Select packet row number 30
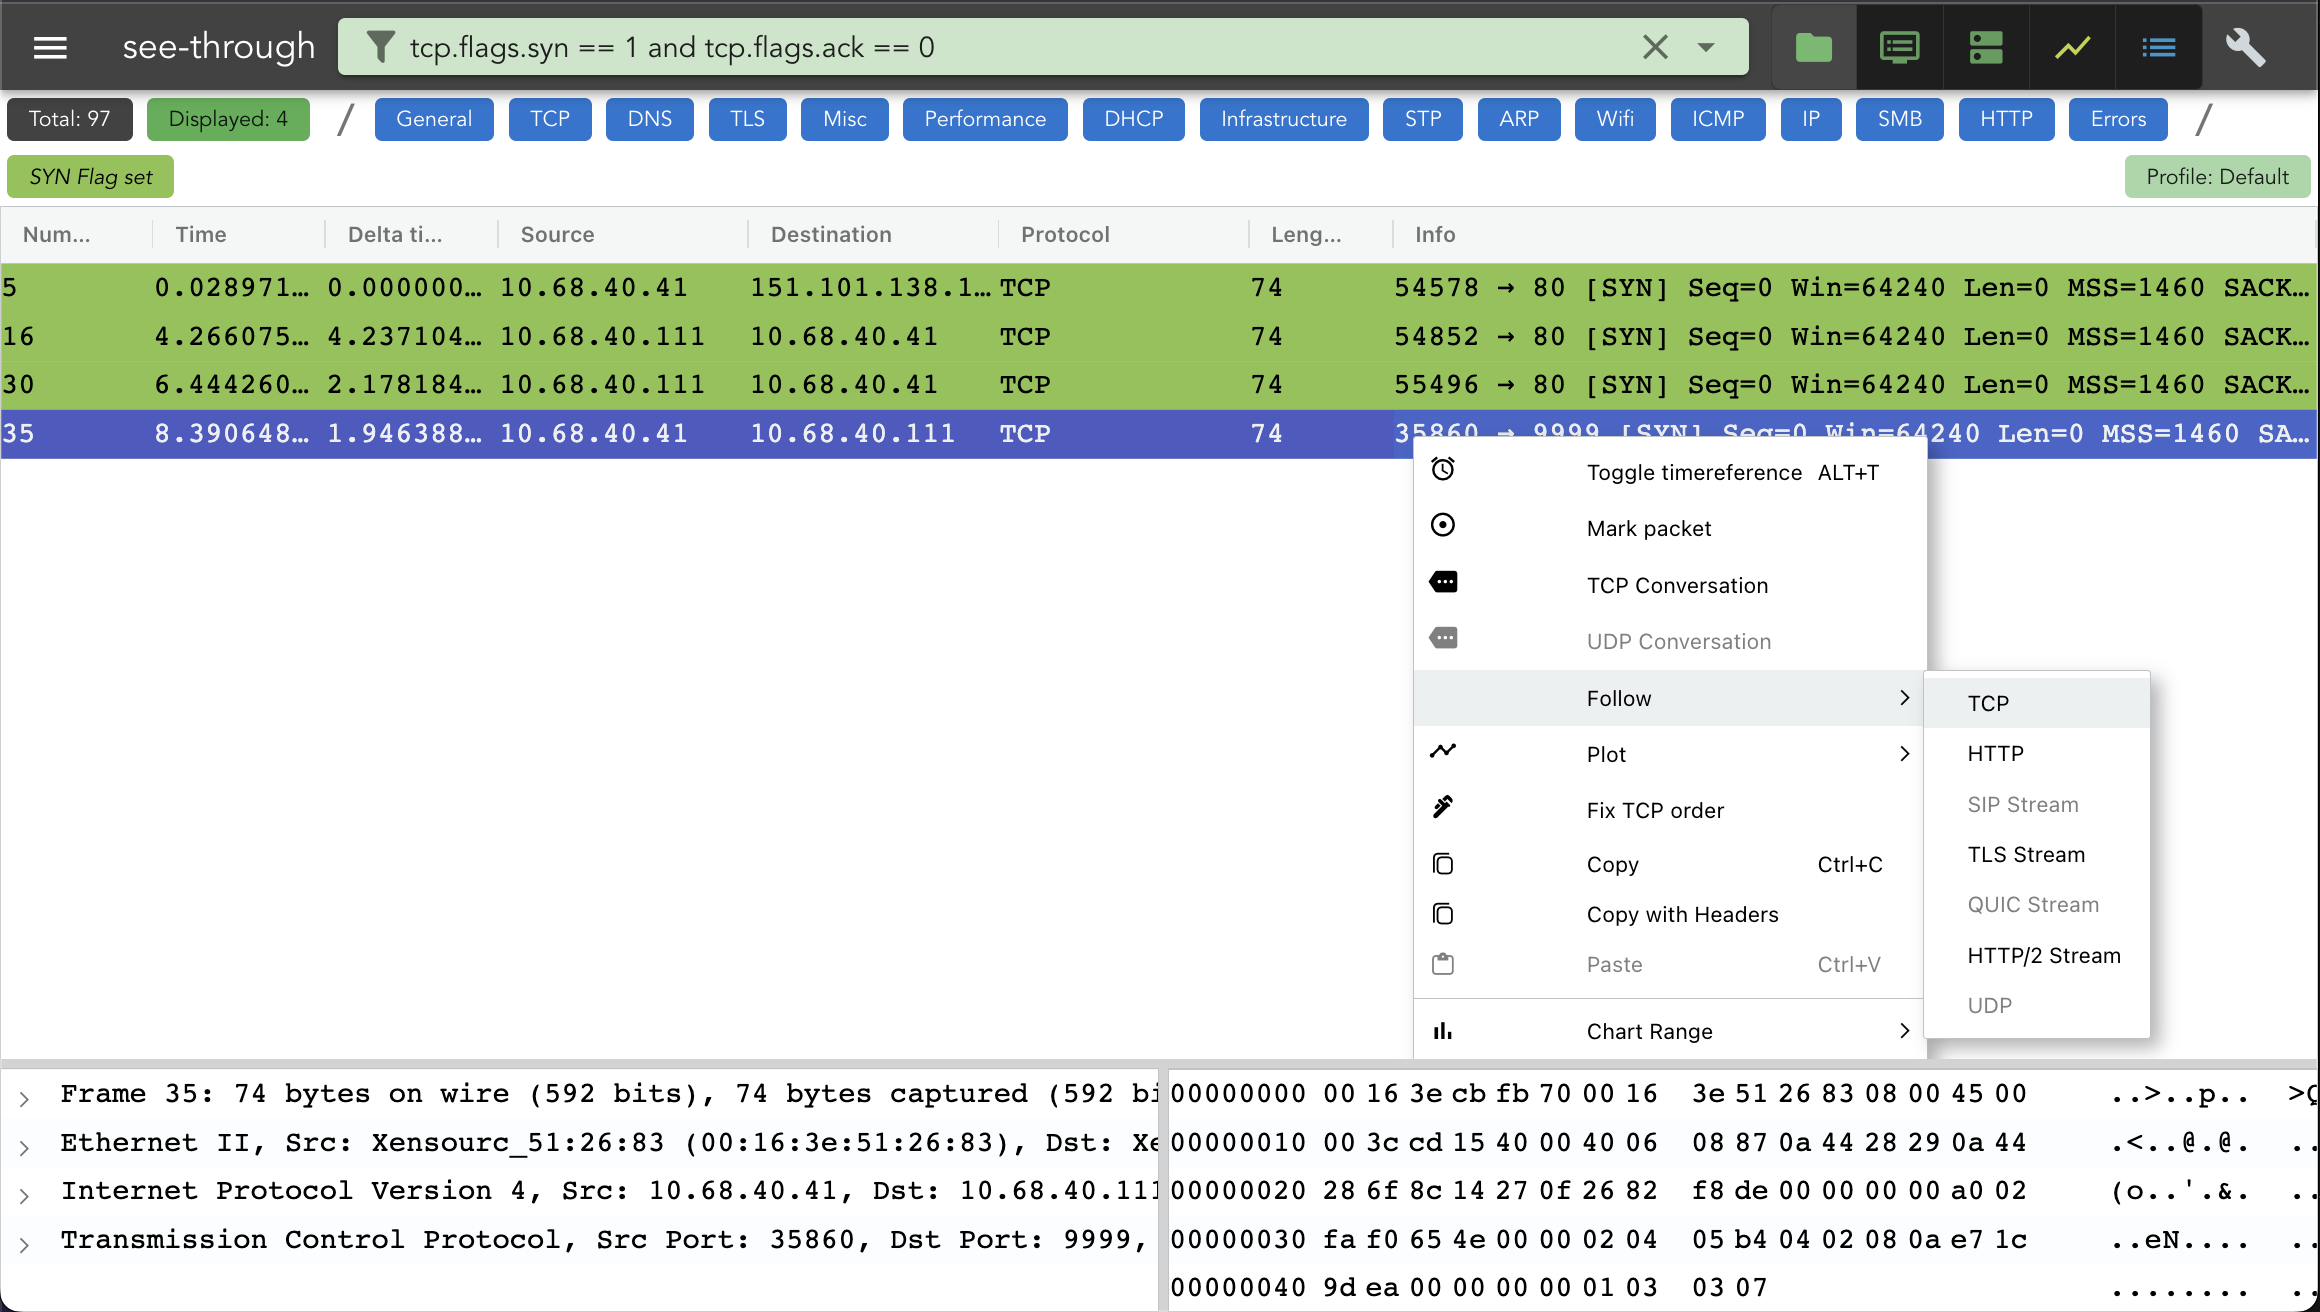 1159,385
